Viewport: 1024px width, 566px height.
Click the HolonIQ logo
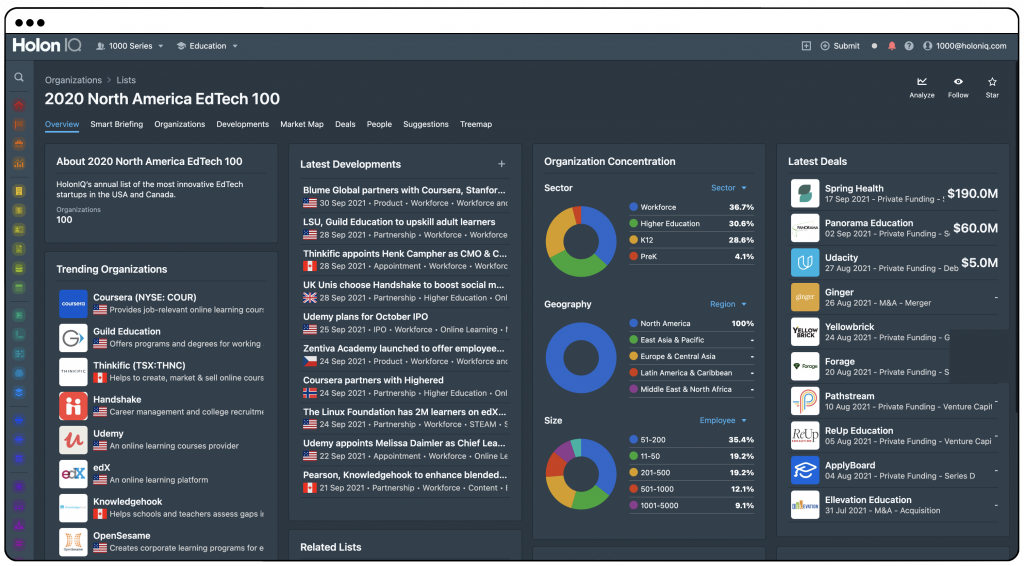47,45
